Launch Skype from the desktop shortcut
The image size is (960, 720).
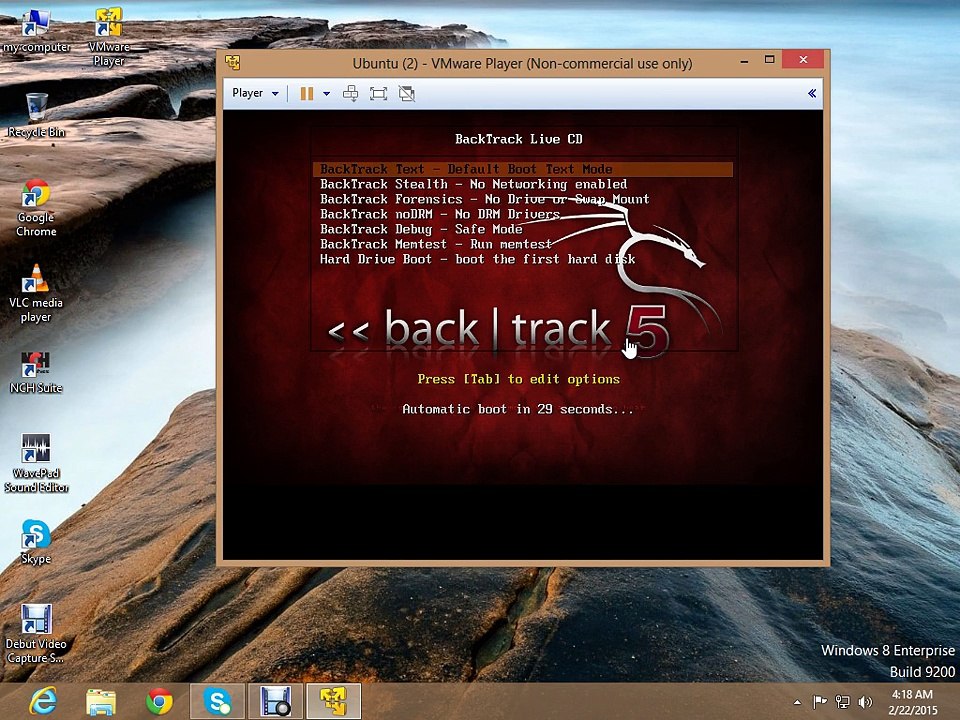tap(36, 542)
